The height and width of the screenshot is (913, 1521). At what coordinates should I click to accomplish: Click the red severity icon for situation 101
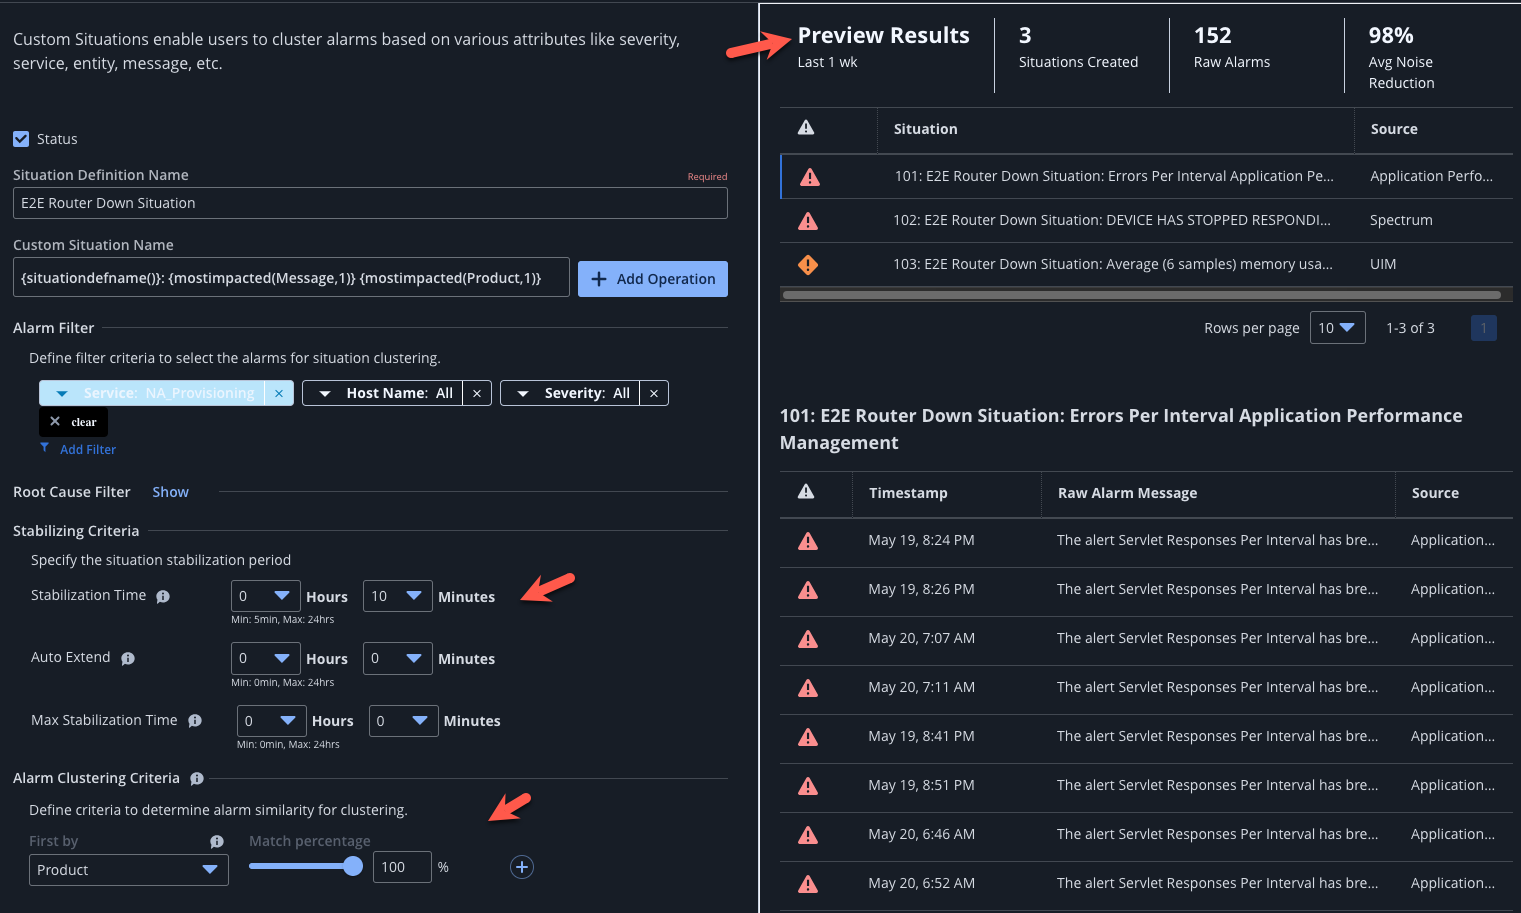click(x=808, y=176)
